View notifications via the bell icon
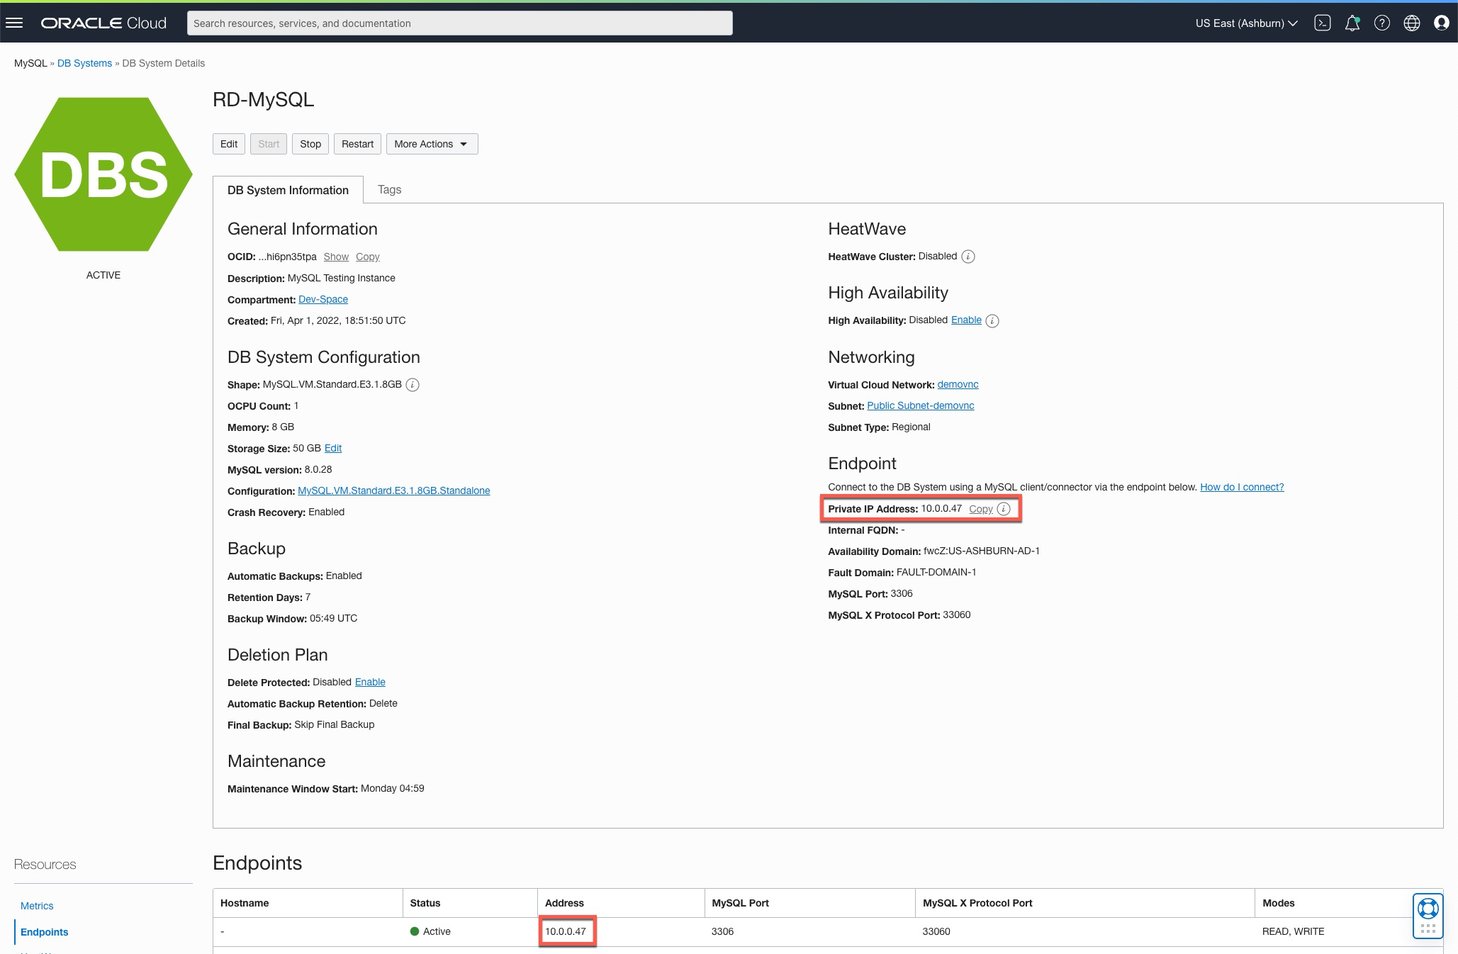This screenshot has width=1458, height=954. [x=1352, y=22]
